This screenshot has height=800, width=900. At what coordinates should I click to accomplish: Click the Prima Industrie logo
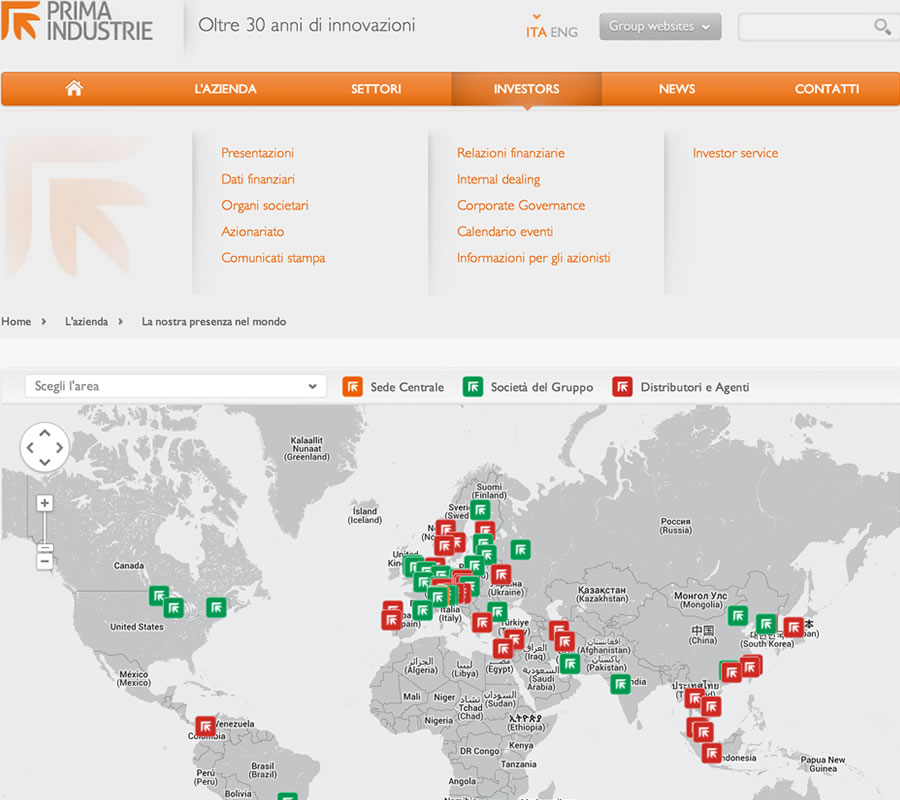(77, 21)
